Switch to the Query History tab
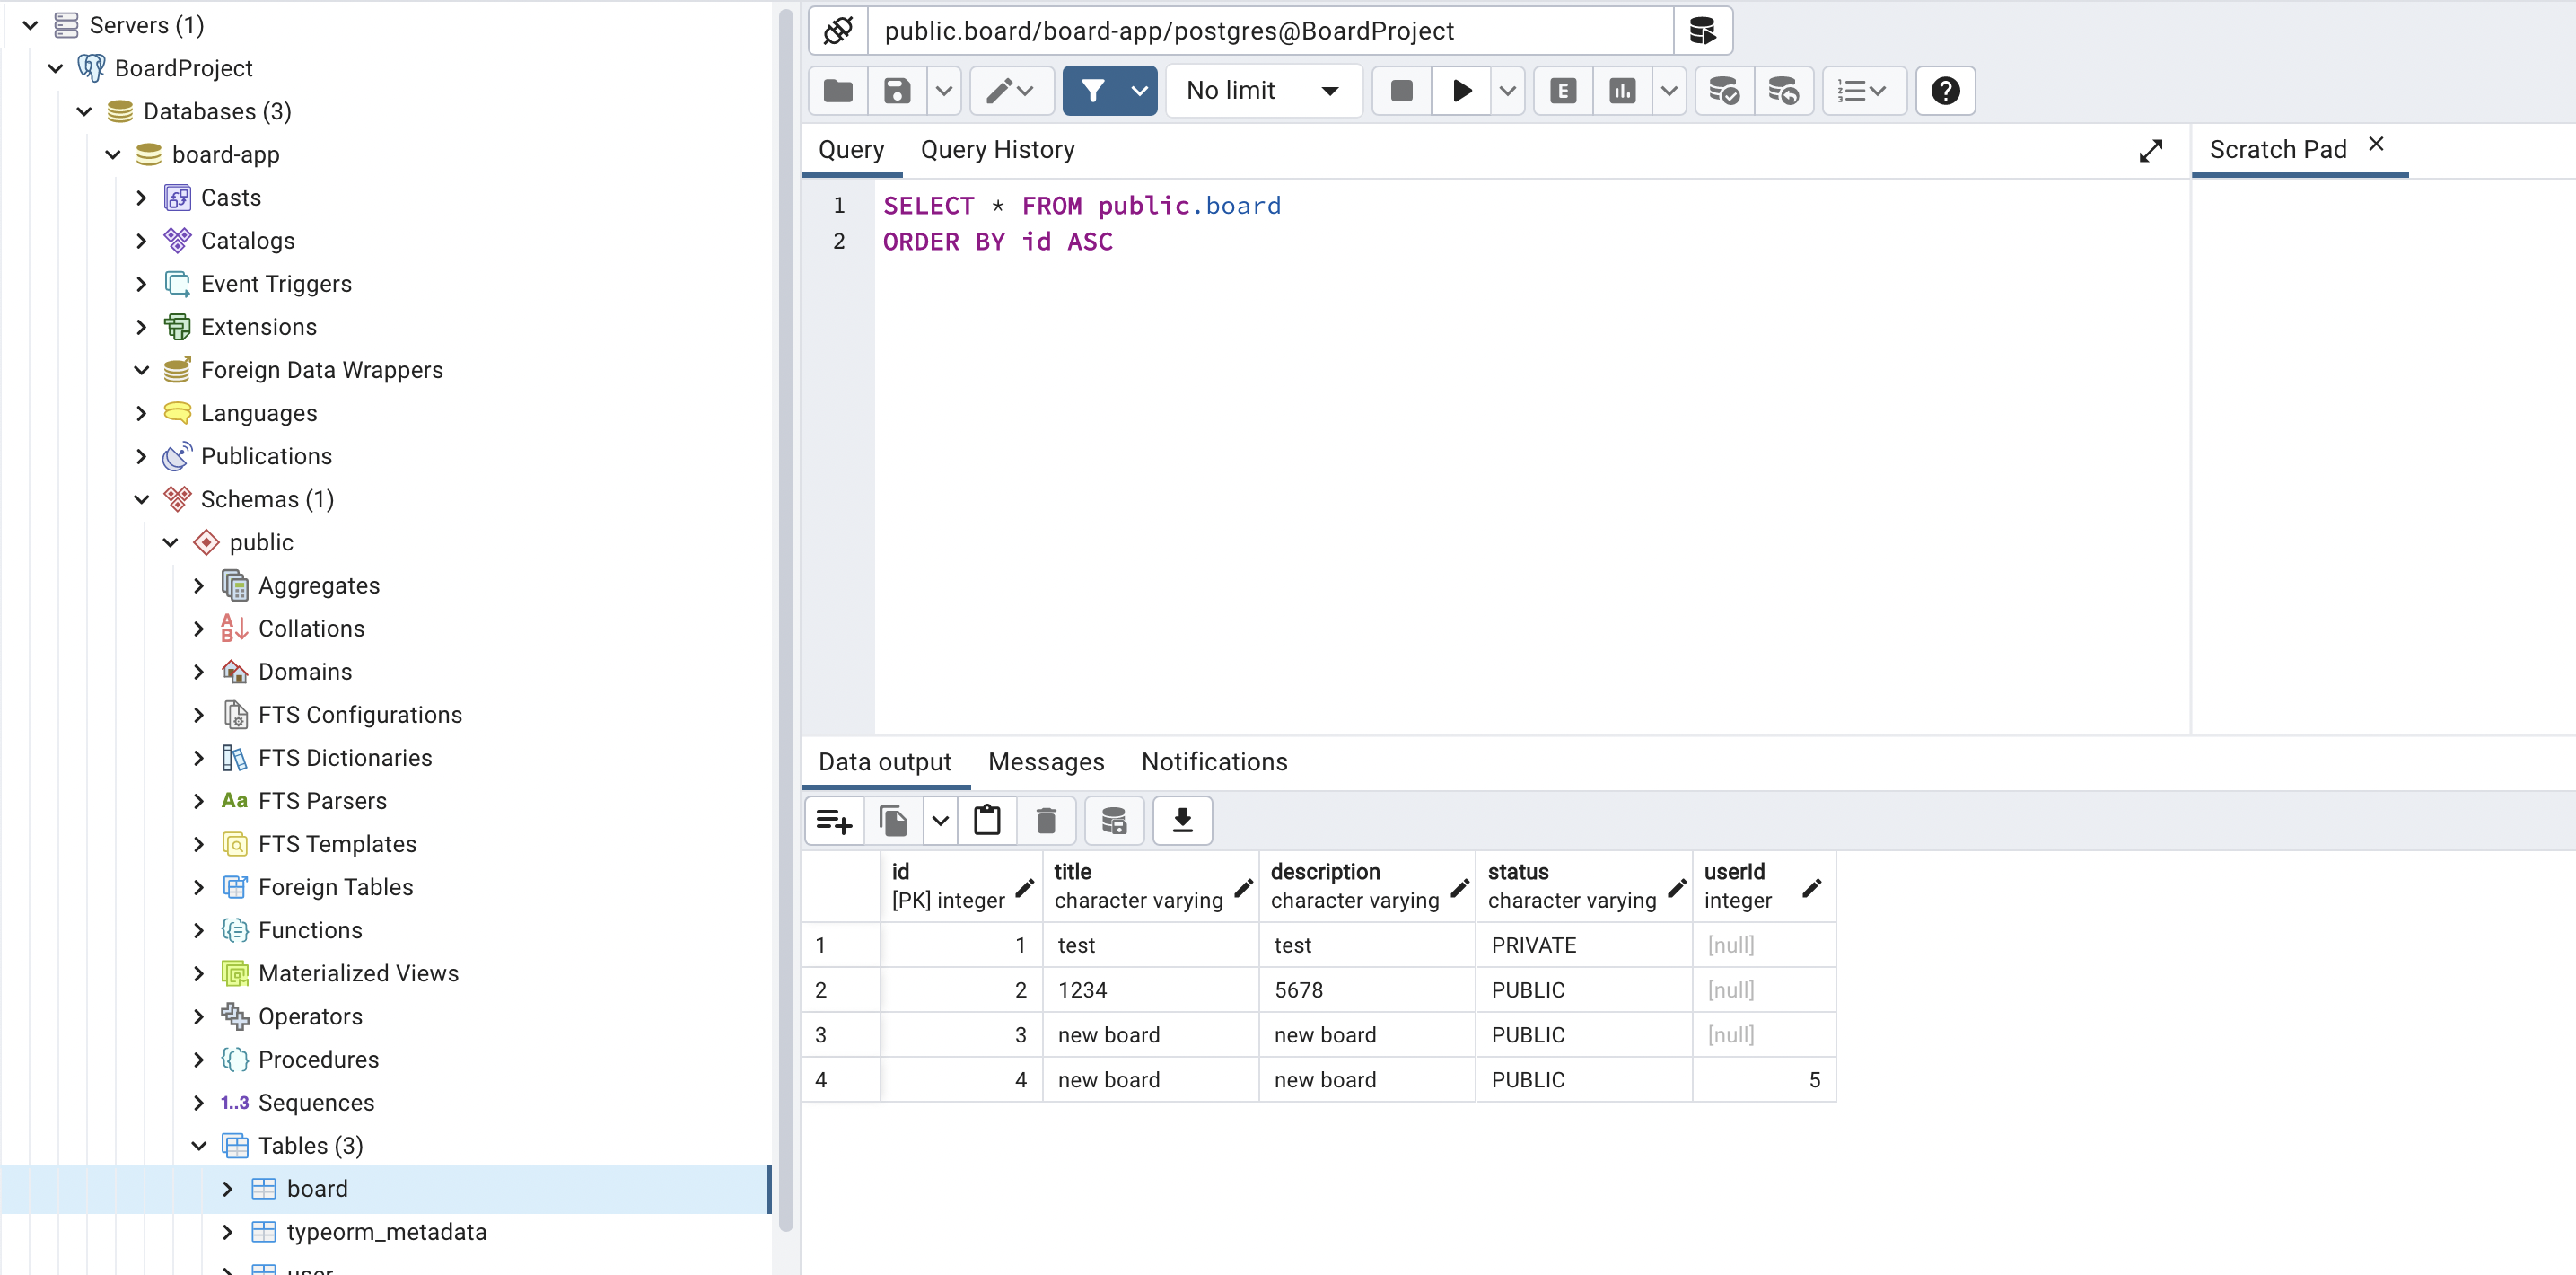The image size is (2576, 1275). [x=997, y=150]
